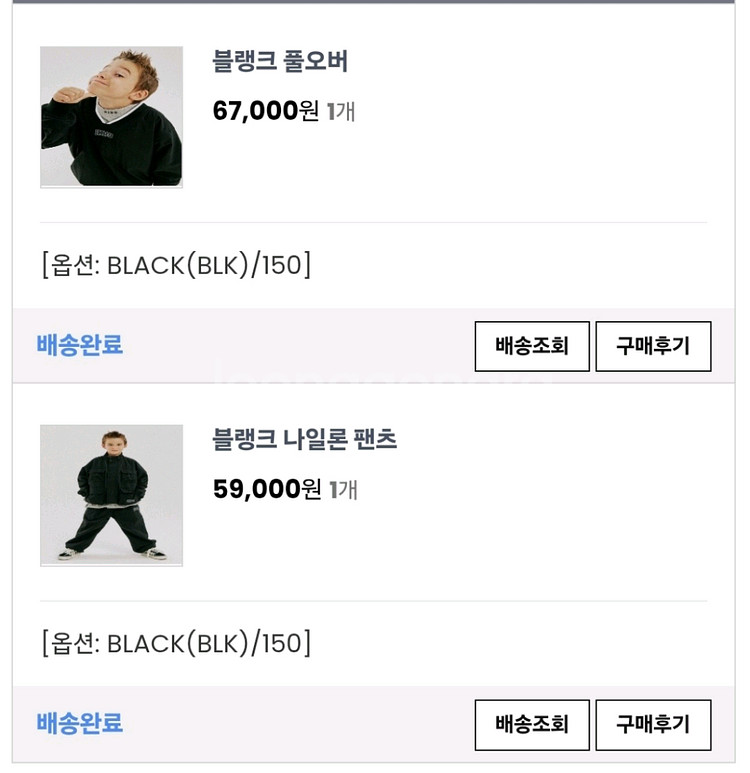The image size is (750, 773).
Task: Track delivery (배송조회) for 블랭크 풀오버
Action: point(531,347)
